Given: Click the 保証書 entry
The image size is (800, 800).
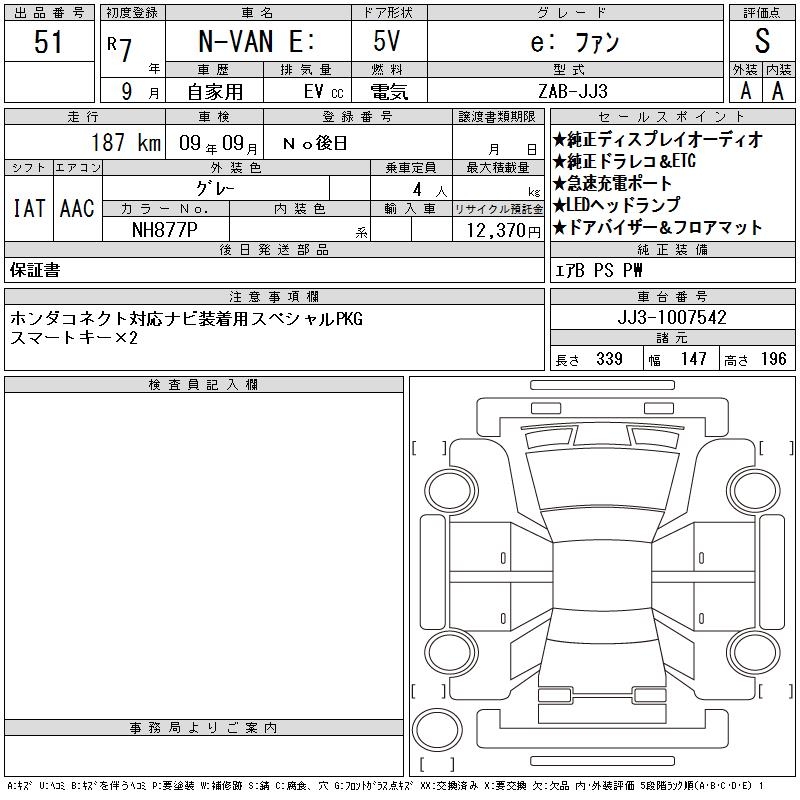Looking at the screenshot, I should pos(35,270).
